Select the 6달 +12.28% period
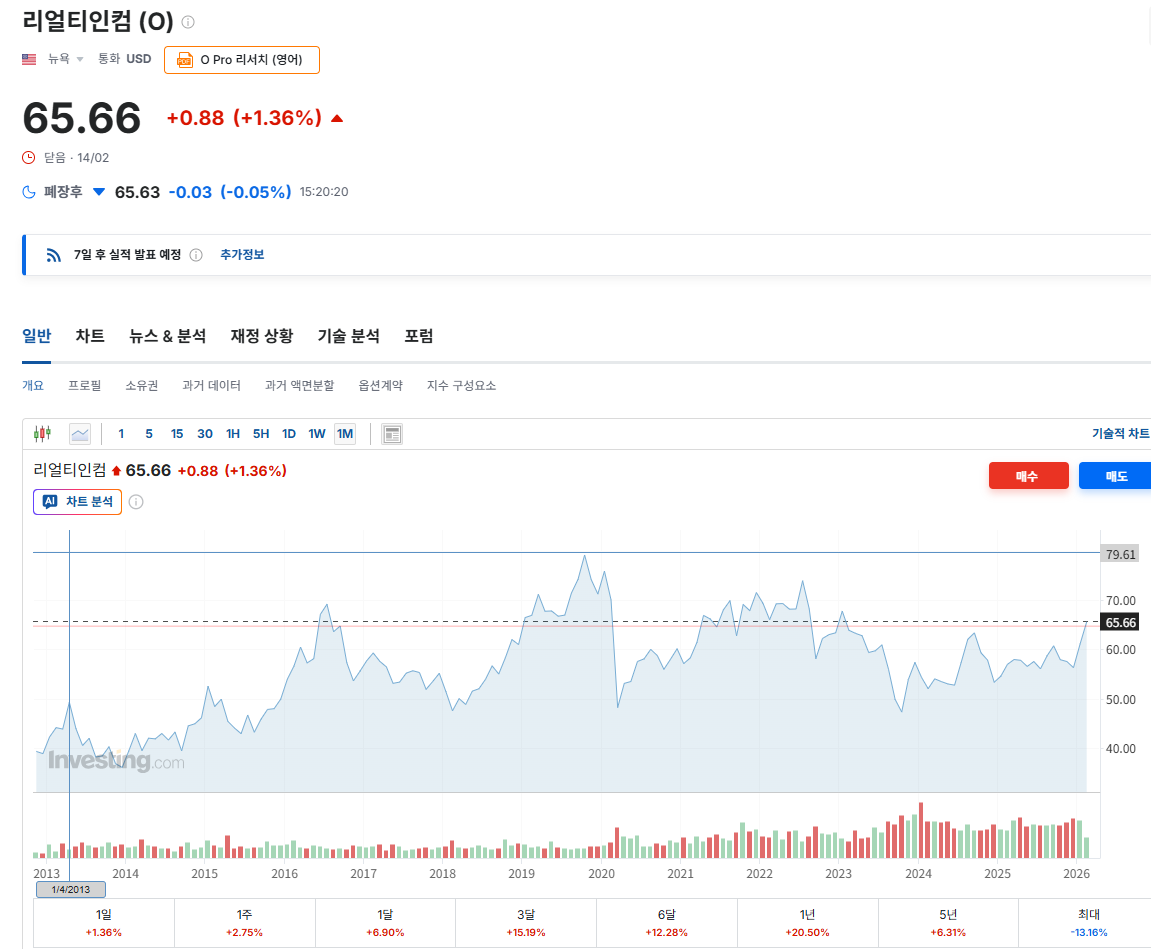This screenshot has height=949, width=1151. [x=667, y=923]
